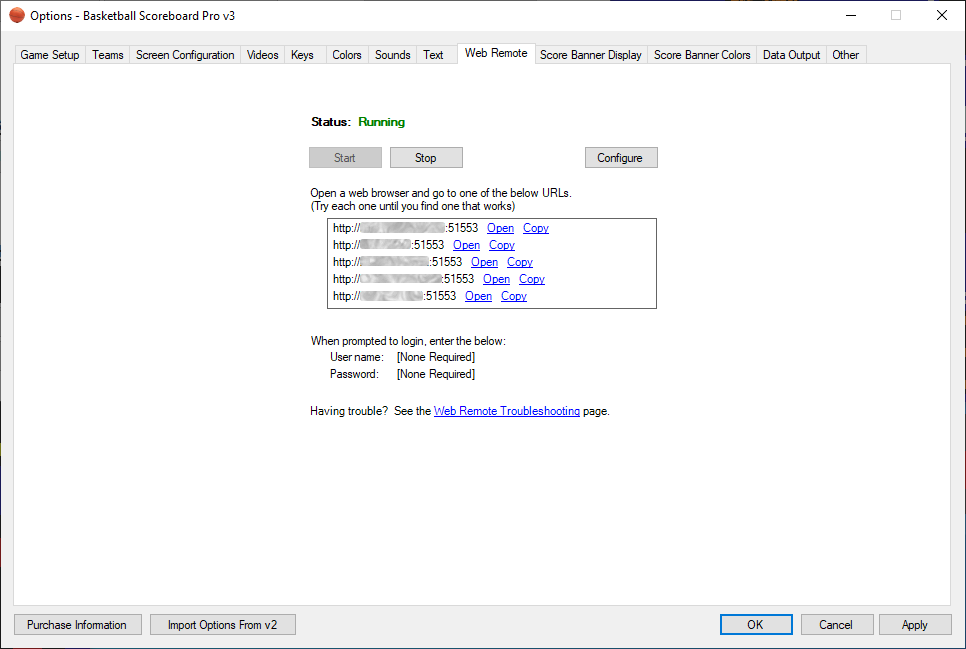Viewport: 966px width, 649px height.
Task: Select the Score Banner Display tab
Action: 591,55
